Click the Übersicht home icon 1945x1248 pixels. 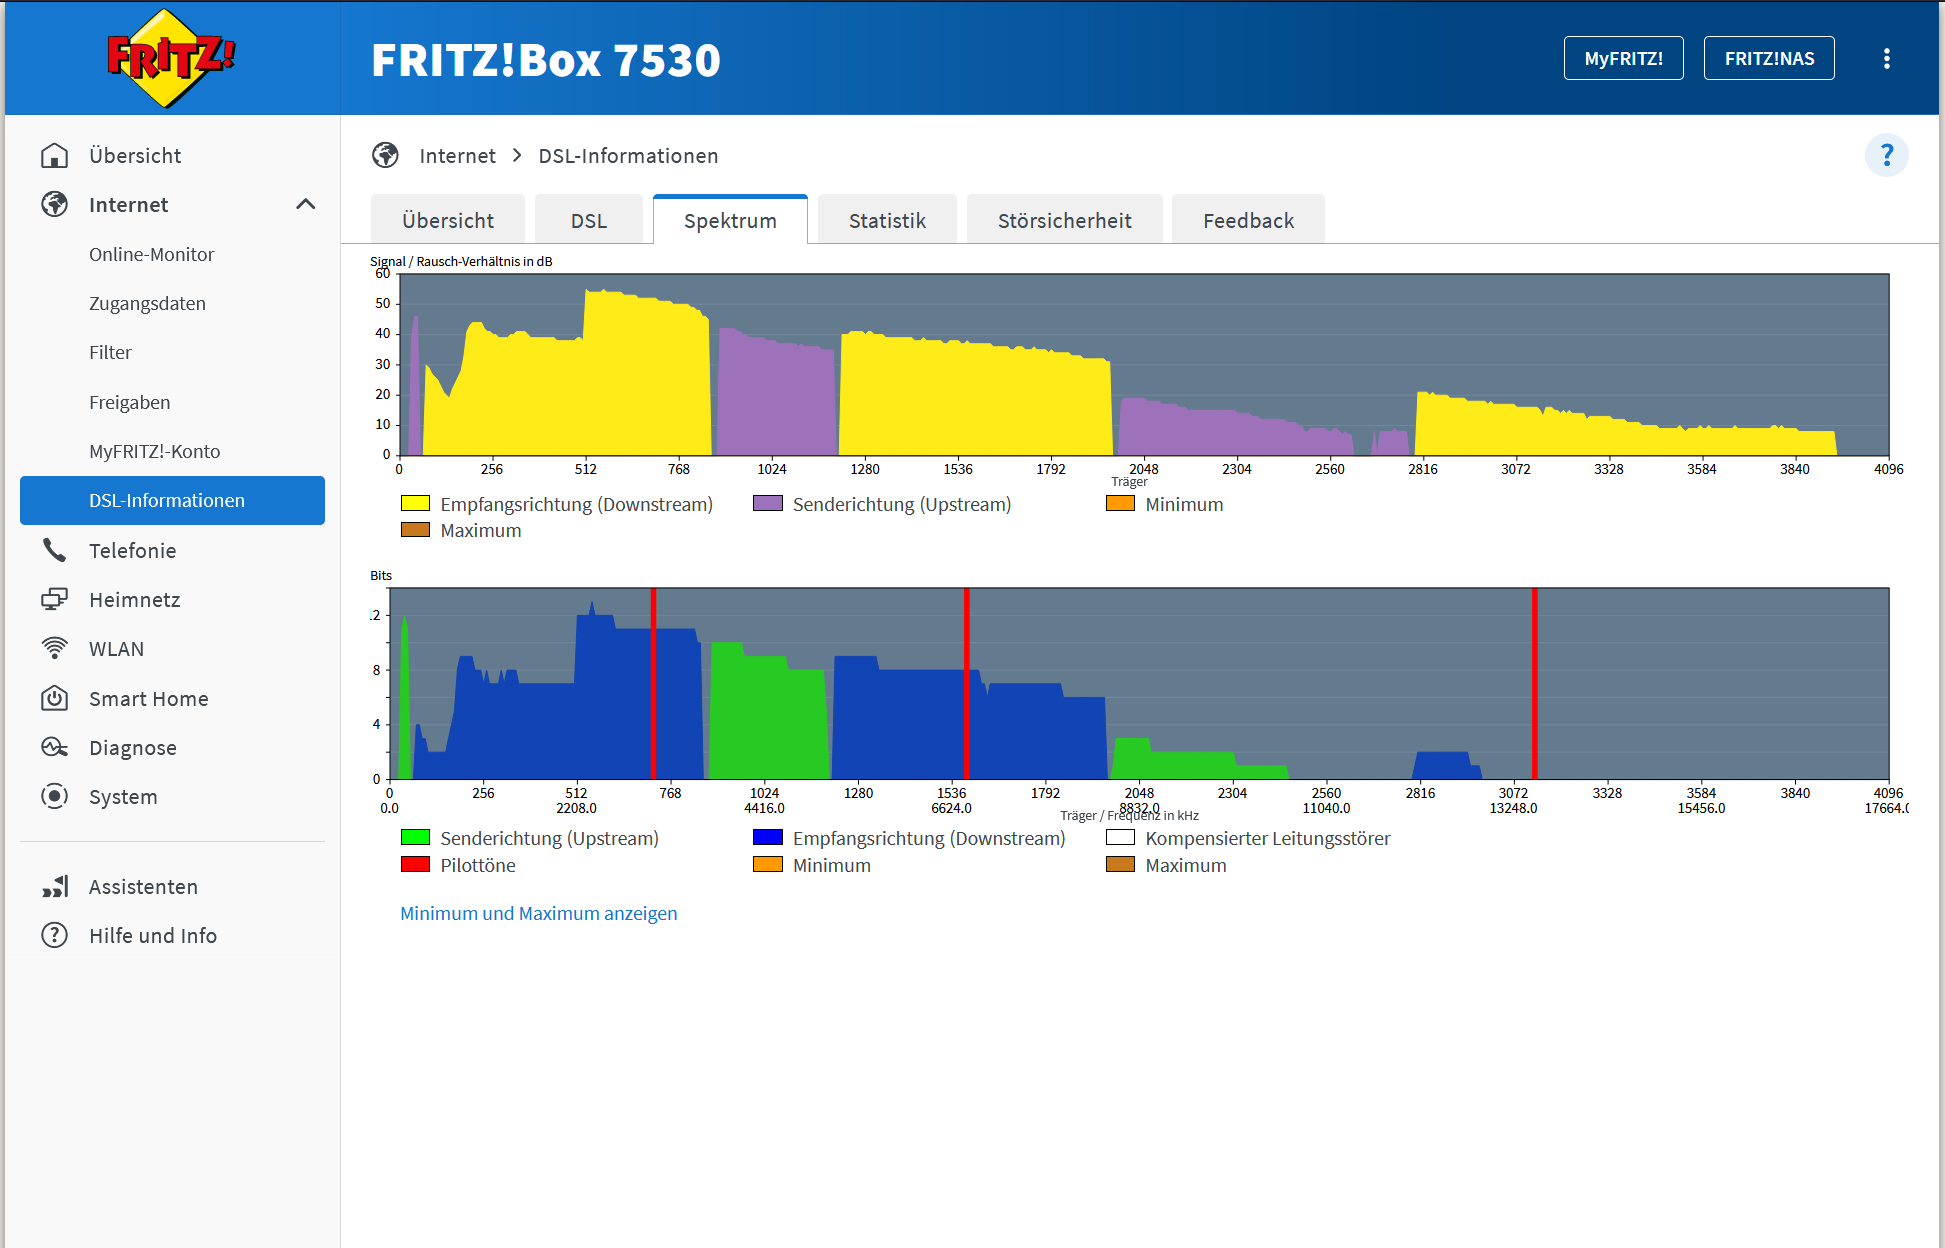(54, 156)
